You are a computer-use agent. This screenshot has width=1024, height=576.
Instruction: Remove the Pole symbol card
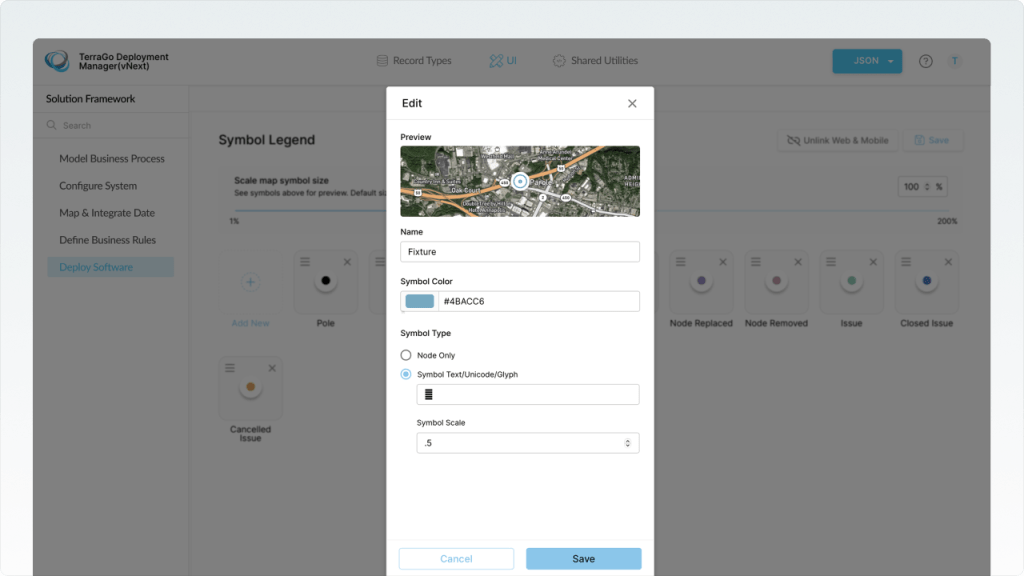coord(347,262)
